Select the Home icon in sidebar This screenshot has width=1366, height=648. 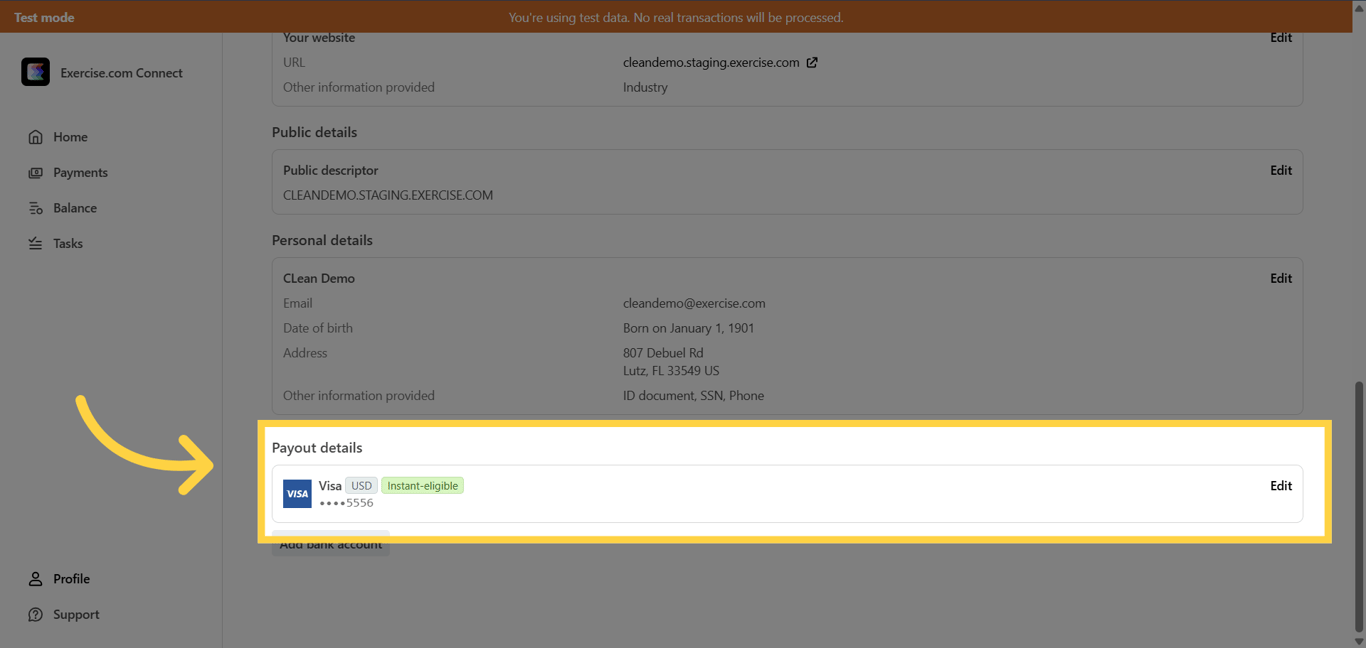(36, 136)
